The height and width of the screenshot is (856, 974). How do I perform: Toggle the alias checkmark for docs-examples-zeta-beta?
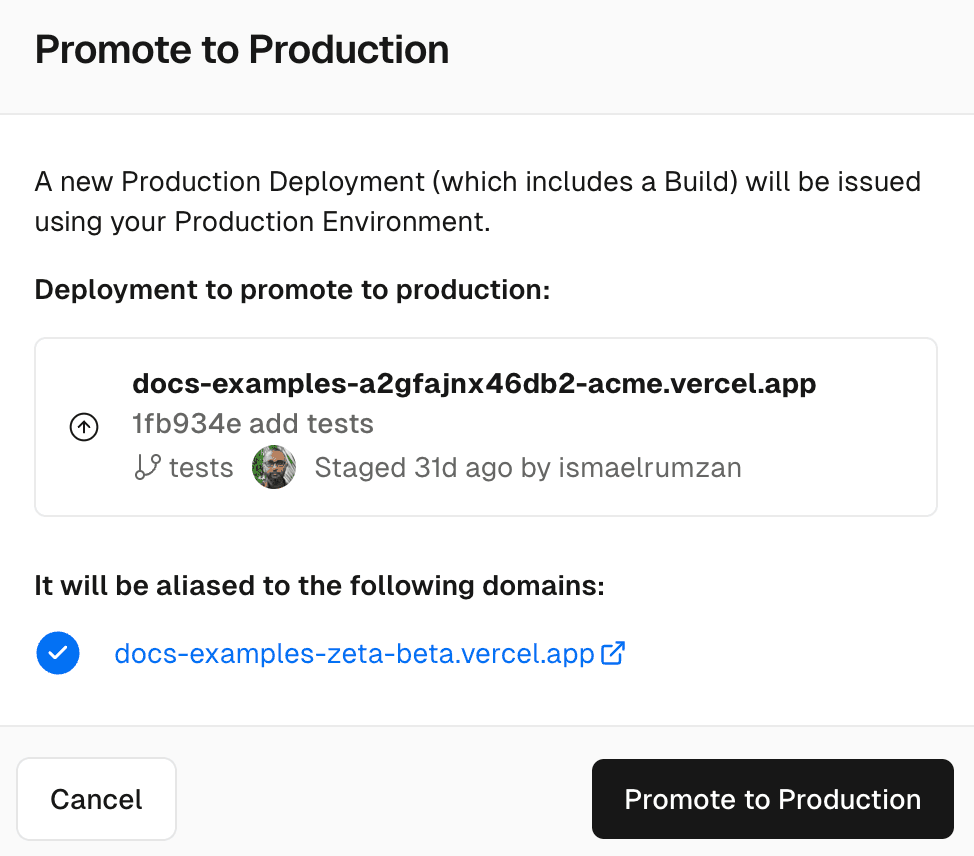[57, 652]
